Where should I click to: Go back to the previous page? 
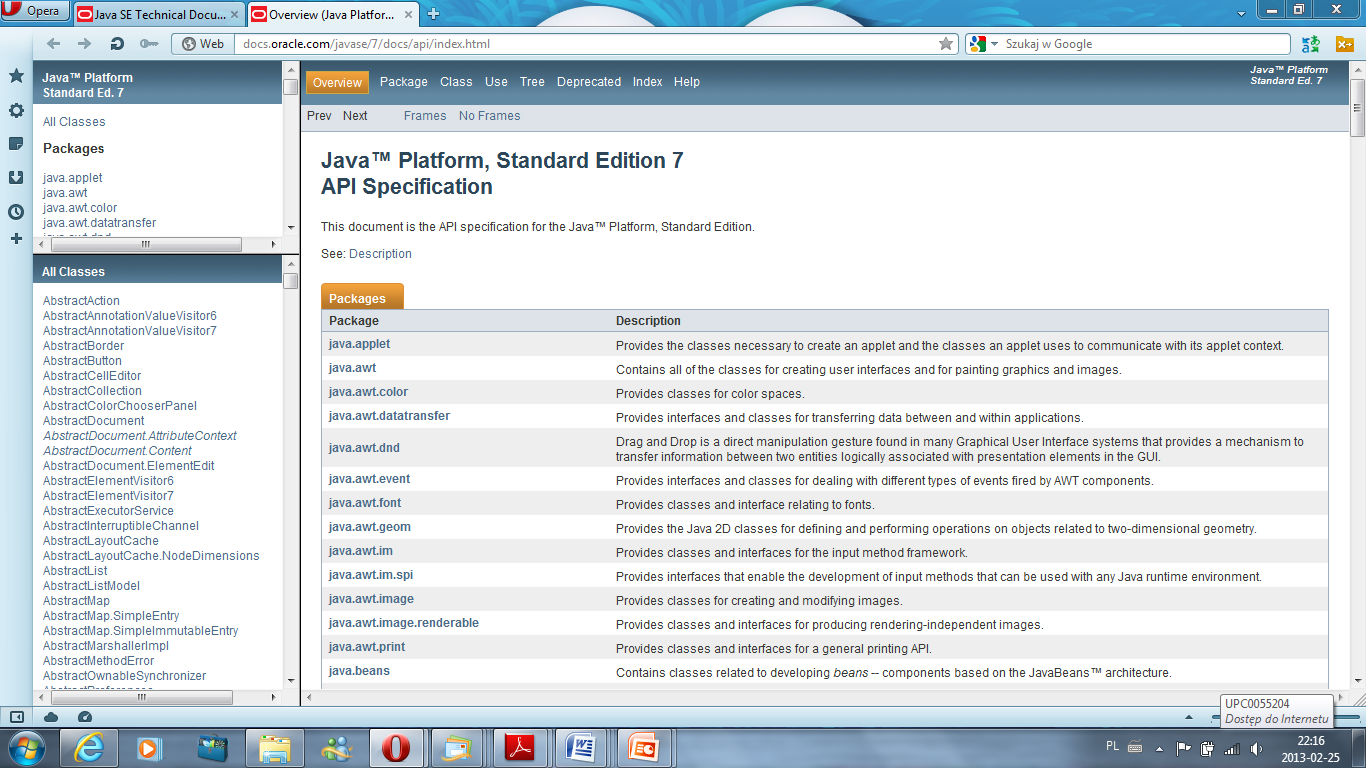[54, 44]
